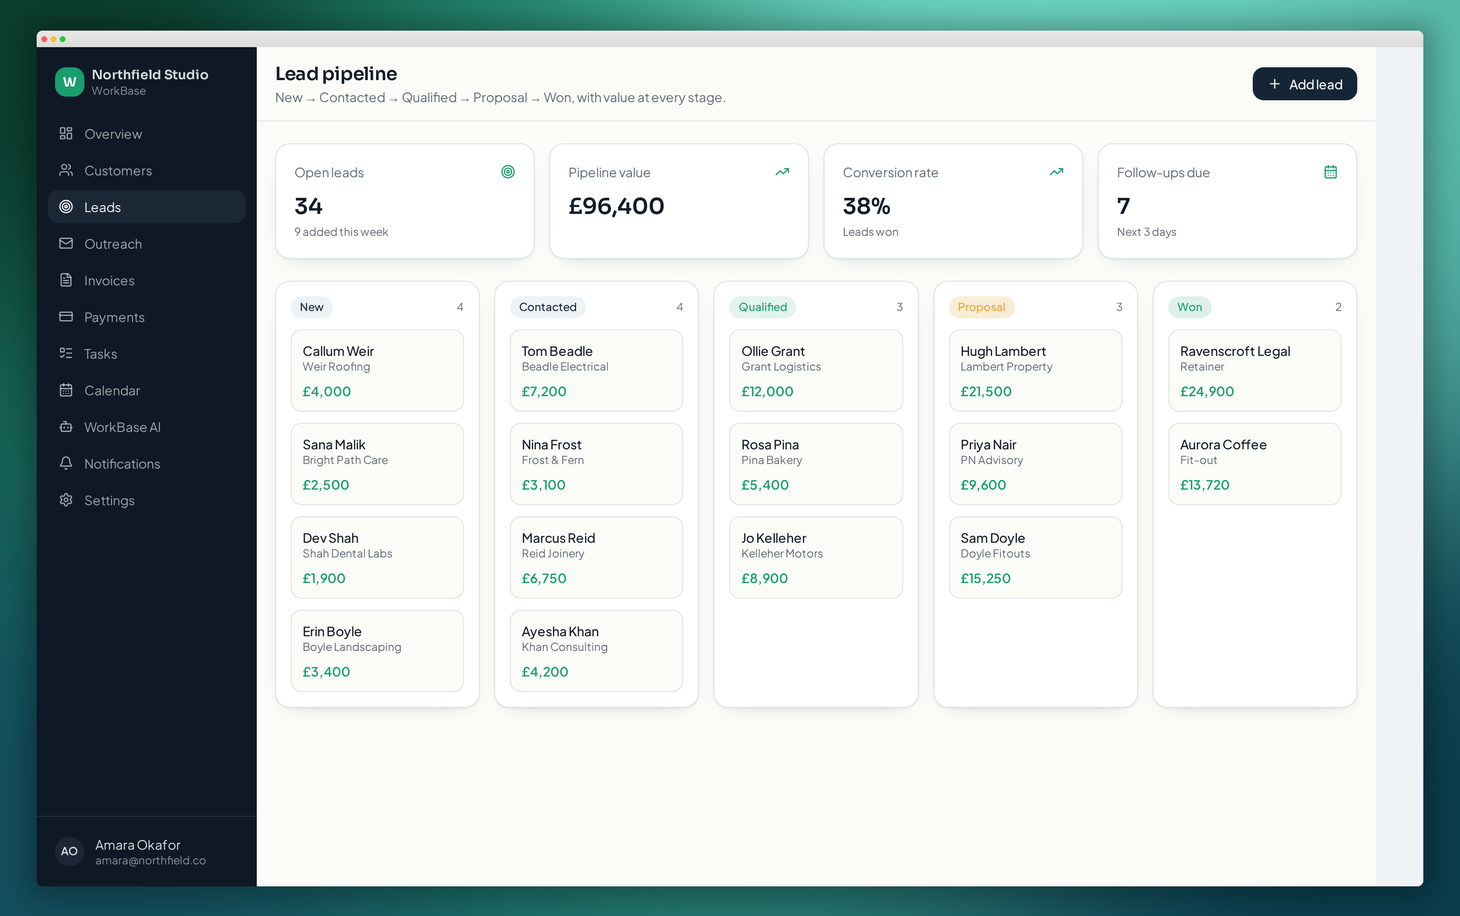Screen dimensions: 1460x916
Task: Click the Add lead button label
Action: pos(1316,85)
